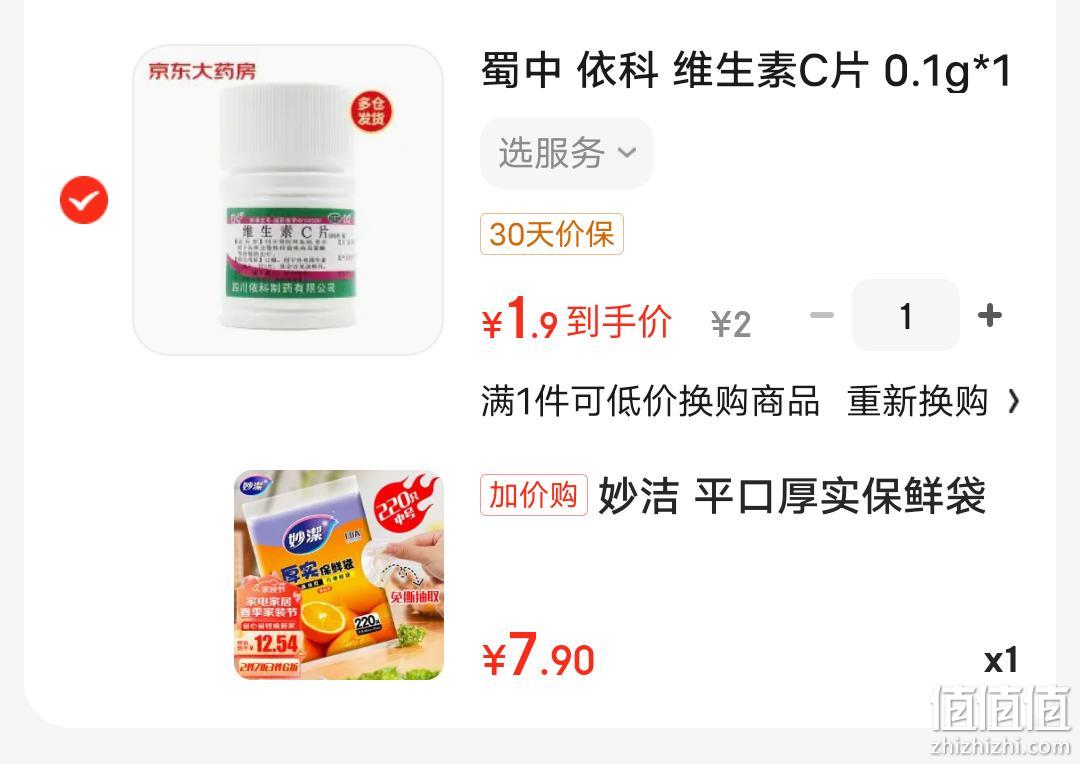
Task: Click the chevron arrow in 选服务
Action: [x=627, y=152]
